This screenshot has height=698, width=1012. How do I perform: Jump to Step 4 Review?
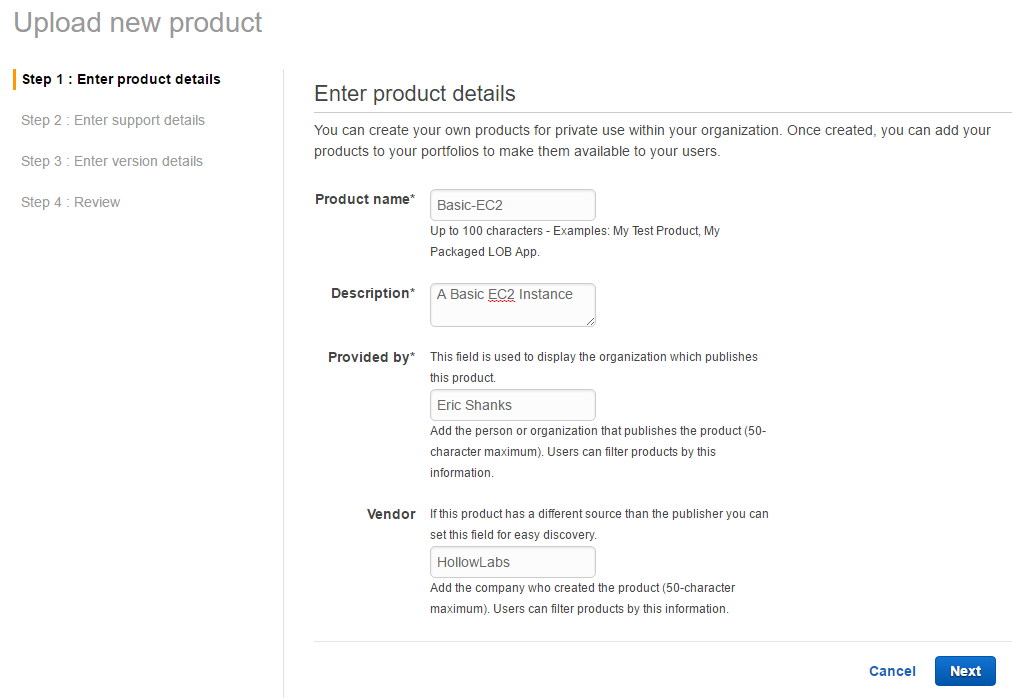71,202
